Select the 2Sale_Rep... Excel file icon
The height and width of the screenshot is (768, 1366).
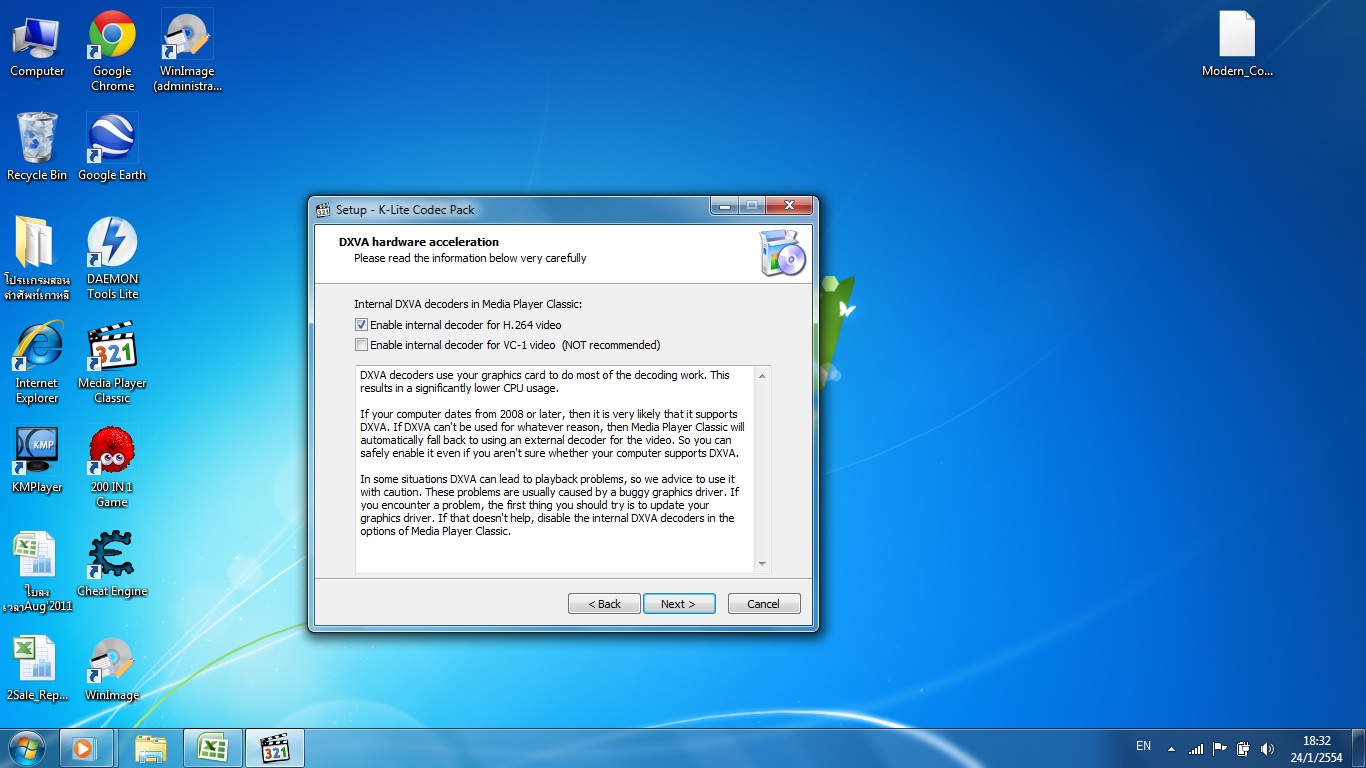[x=37, y=668]
